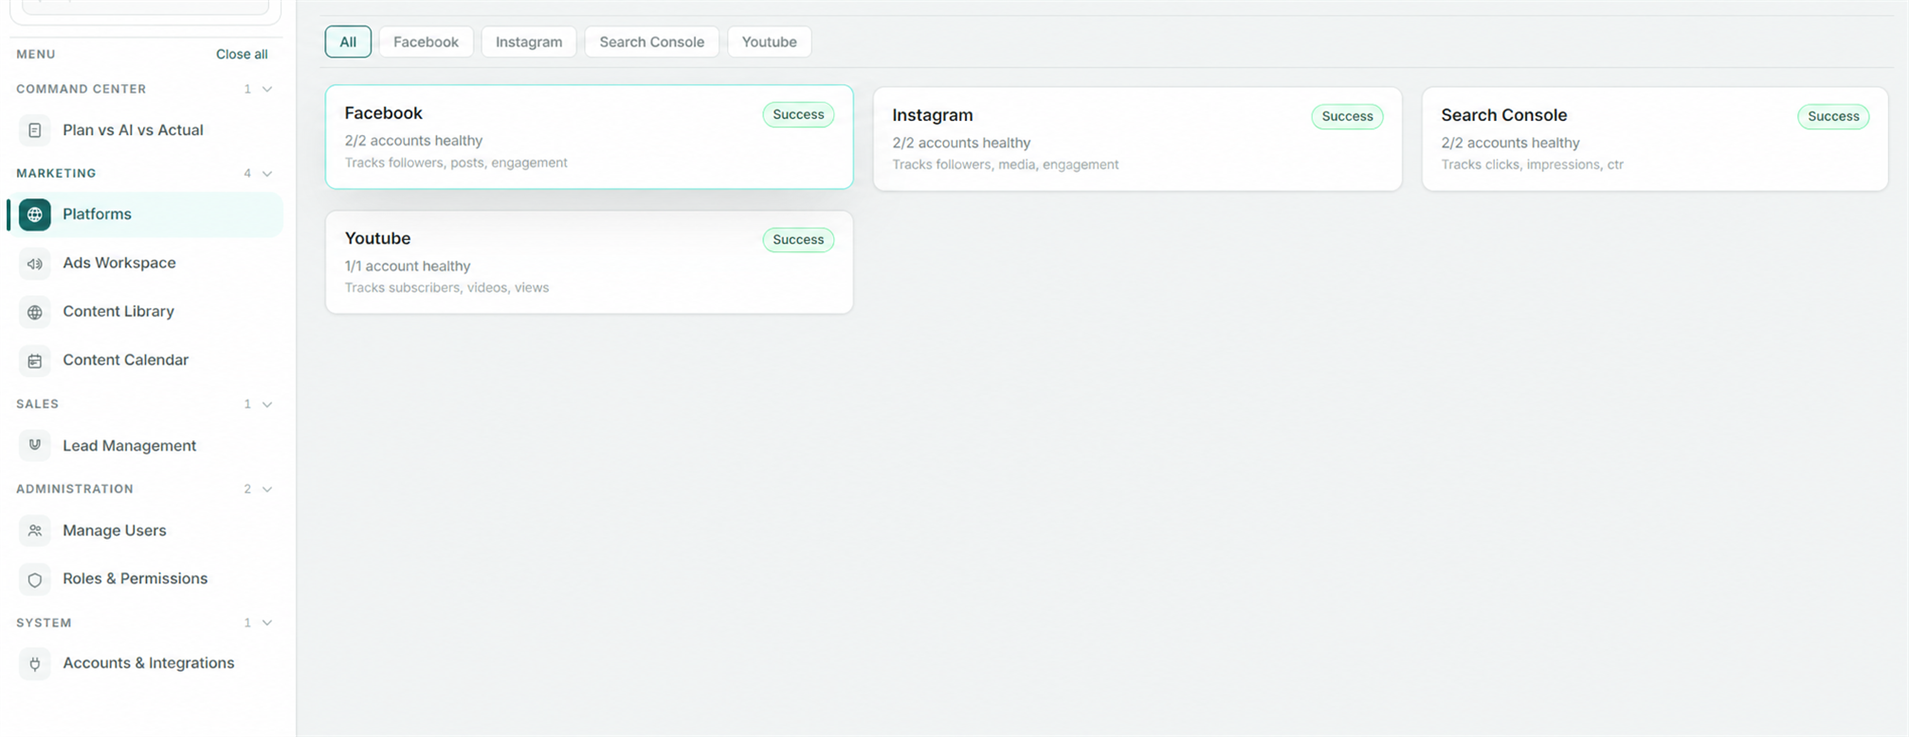The width and height of the screenshot is (1909, 737).
Task: Click "Tracks followers, media, engagement" text
Action: pos(1005,164)
